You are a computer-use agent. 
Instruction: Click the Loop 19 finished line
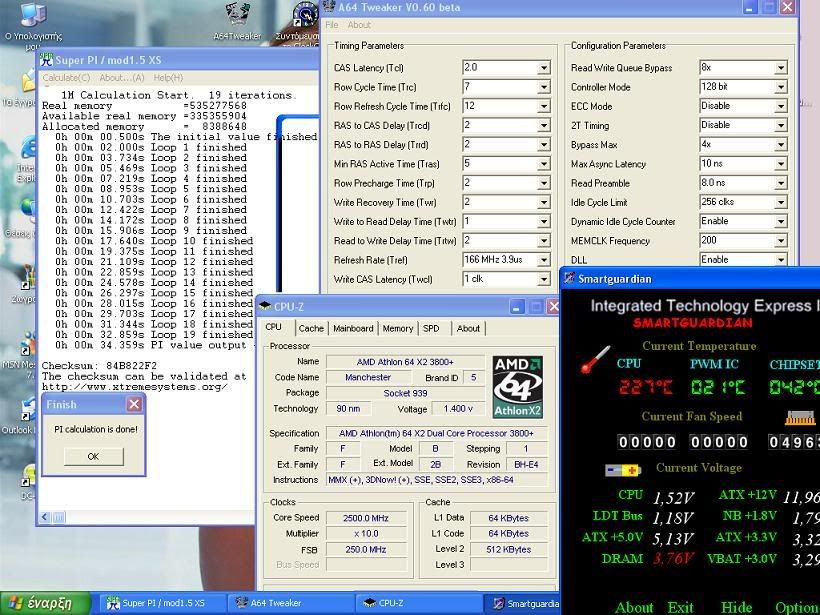pyautogui.click(x=154, y=335)
